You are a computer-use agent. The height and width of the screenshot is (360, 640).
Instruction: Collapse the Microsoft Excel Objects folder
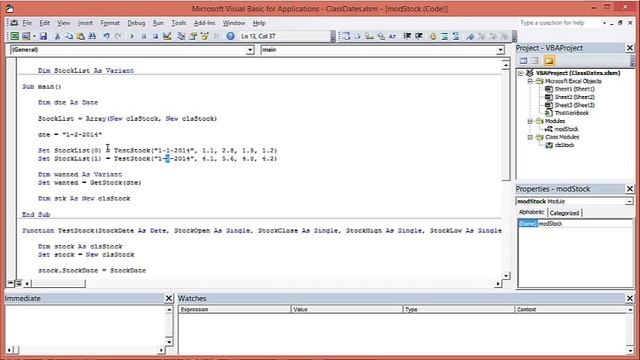click(x=530, y=81)
